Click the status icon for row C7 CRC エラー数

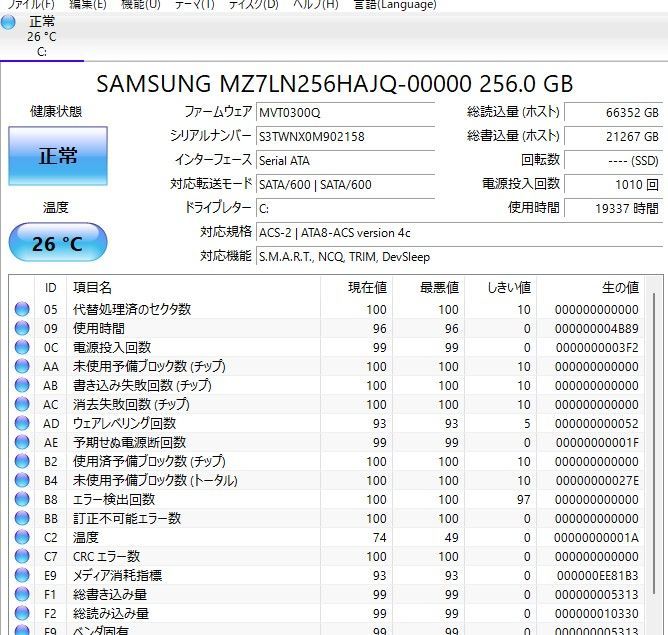coord(22,556)
